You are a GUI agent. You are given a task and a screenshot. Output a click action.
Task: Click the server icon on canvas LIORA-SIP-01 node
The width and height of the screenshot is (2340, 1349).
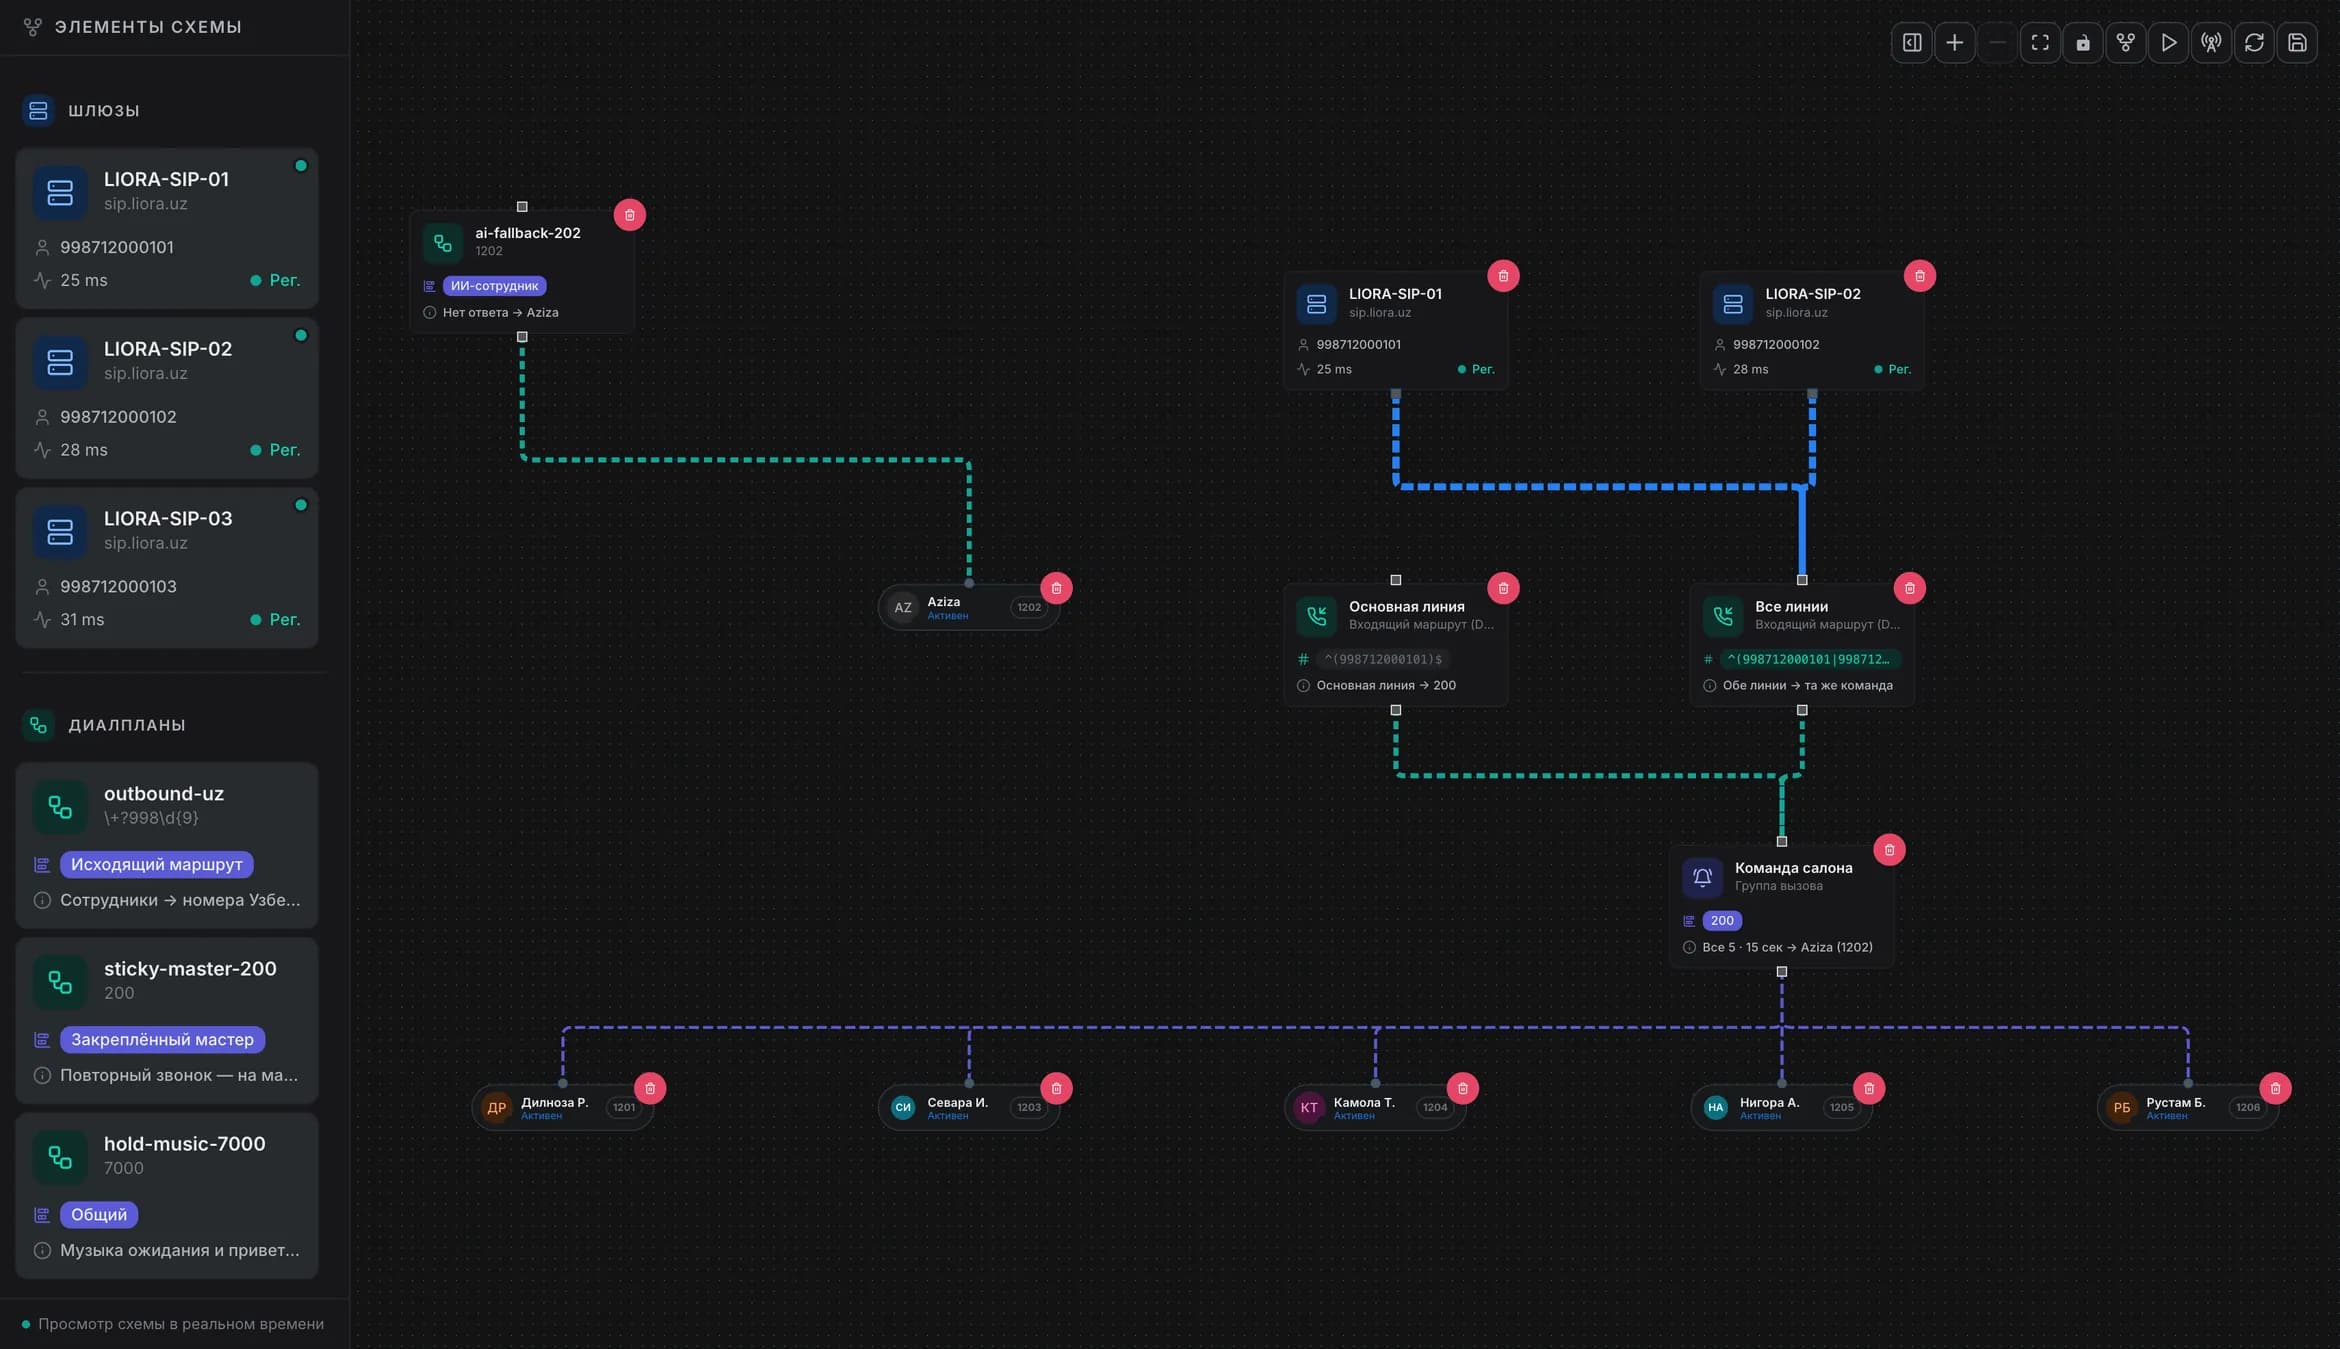tap(1316, 303)
